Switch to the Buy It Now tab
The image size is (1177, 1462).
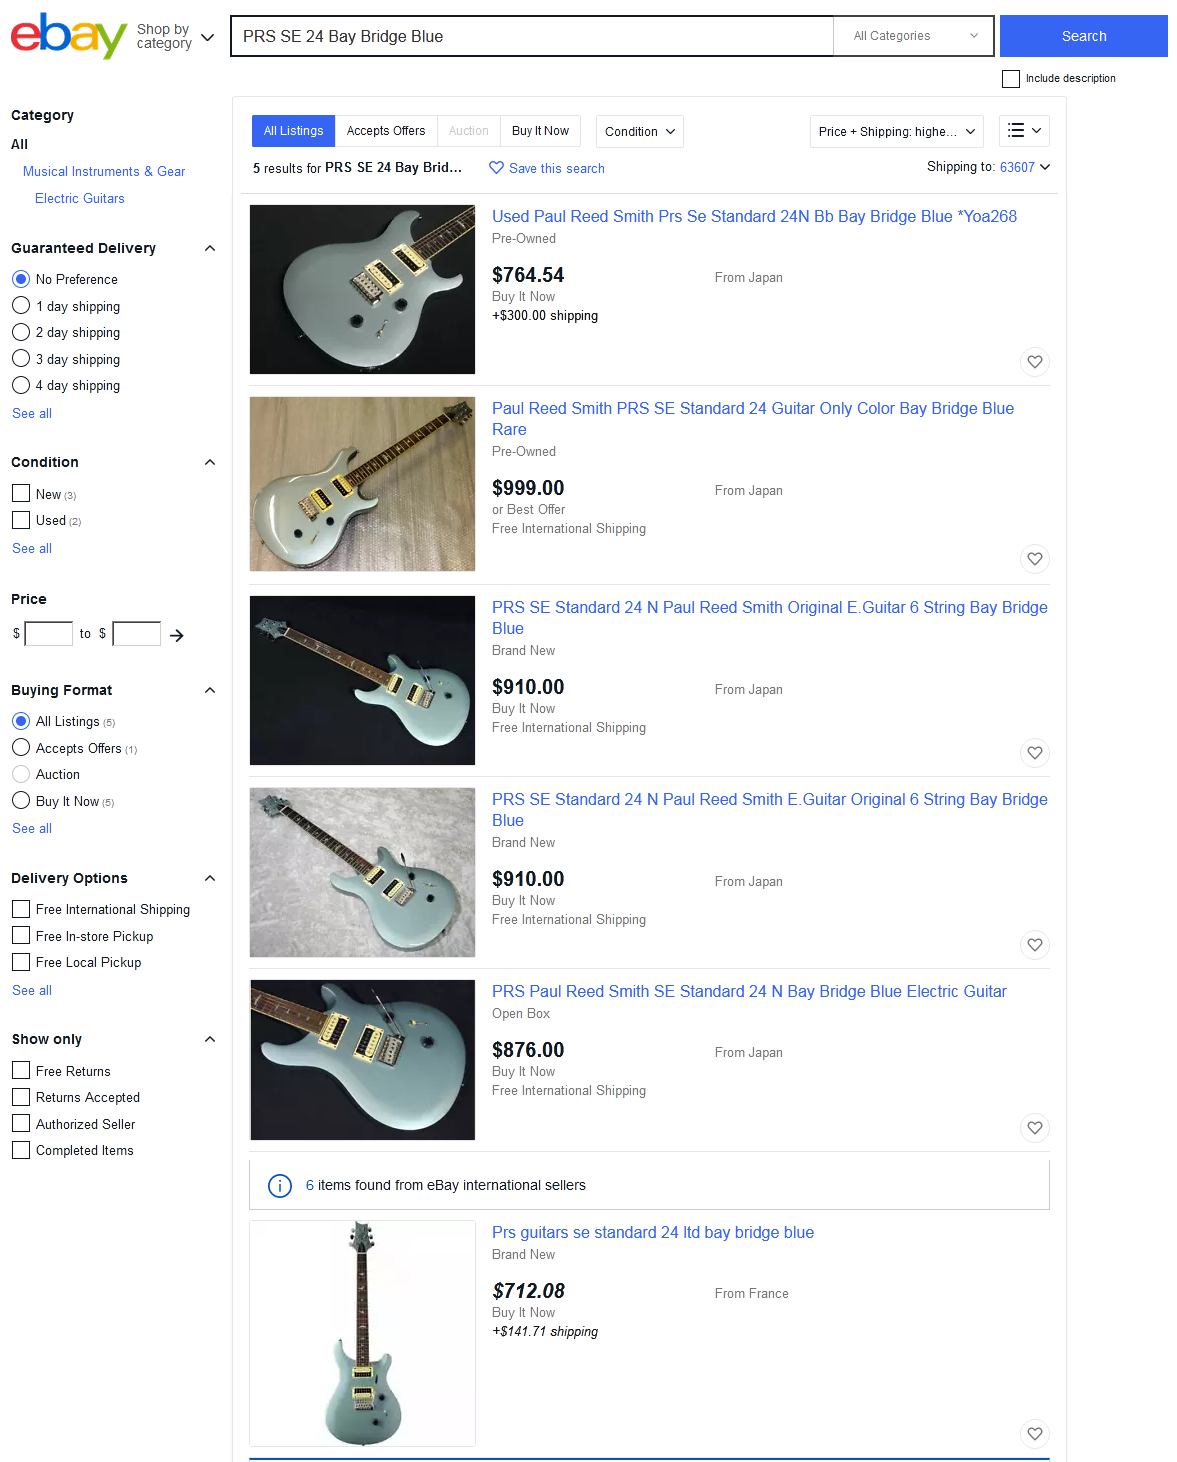[x=540, y=131]
